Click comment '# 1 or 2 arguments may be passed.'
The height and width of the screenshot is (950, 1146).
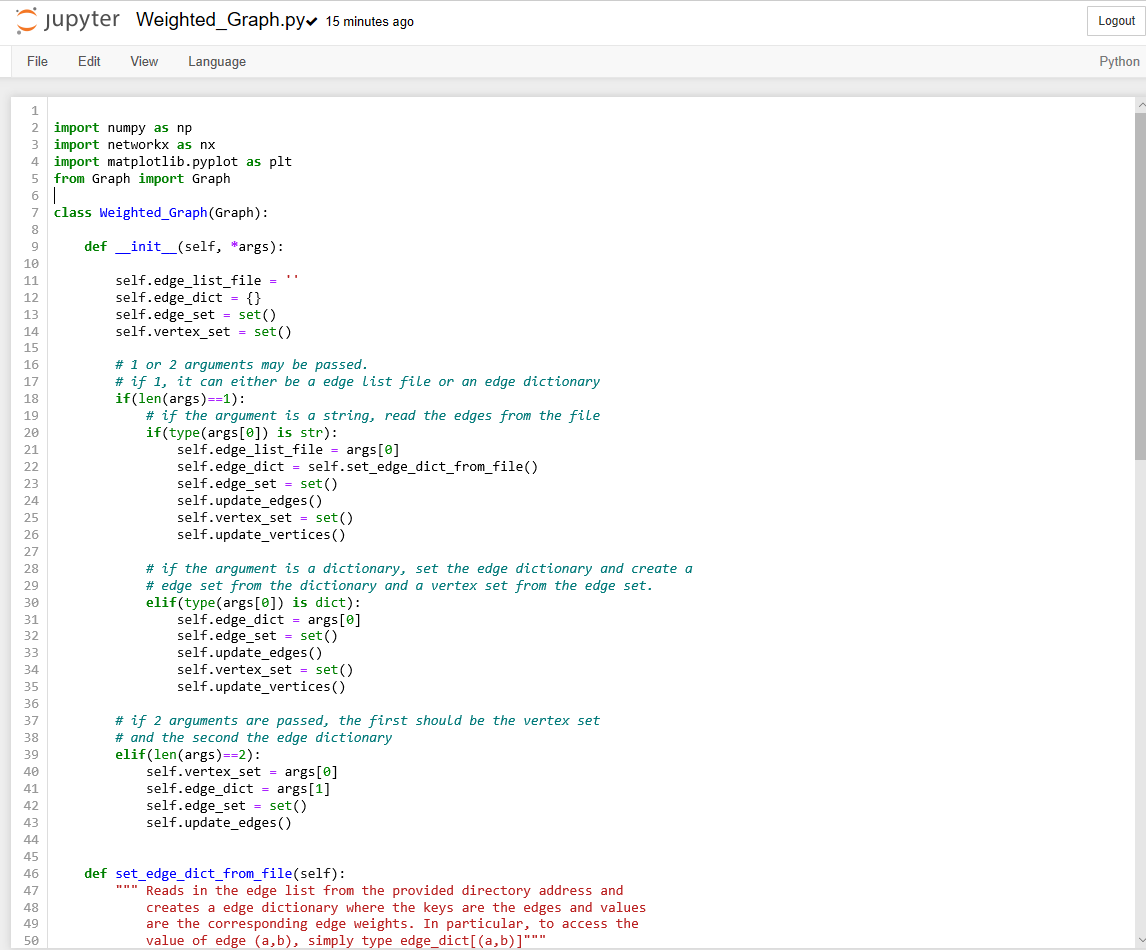coord(241,365)
